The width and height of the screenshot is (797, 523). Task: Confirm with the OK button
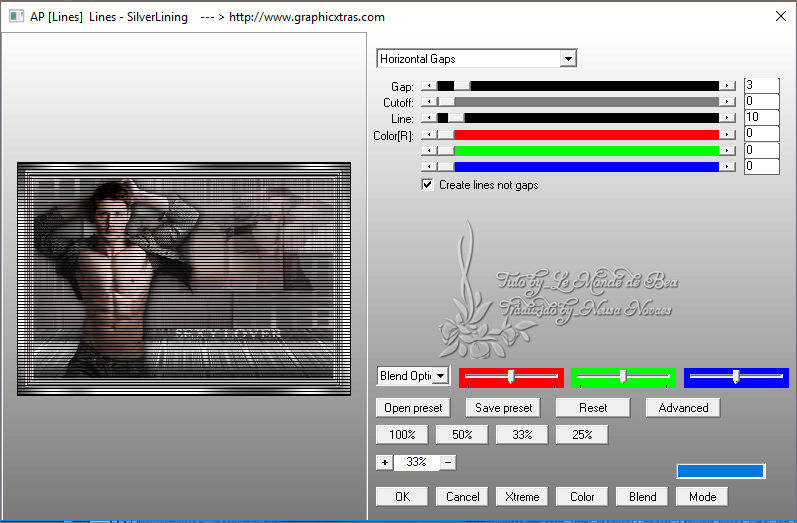pyautogui.click(x=402, y=497)
